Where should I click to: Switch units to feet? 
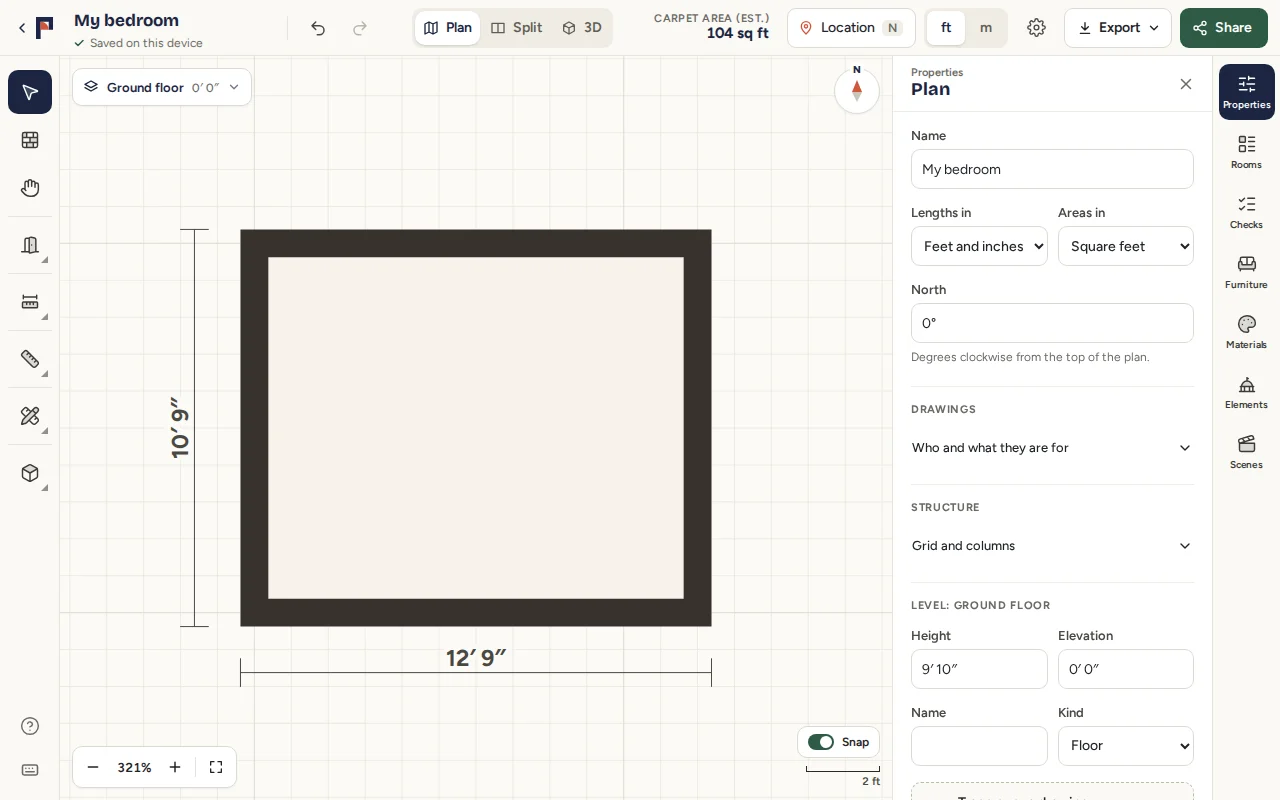[946, 28]
